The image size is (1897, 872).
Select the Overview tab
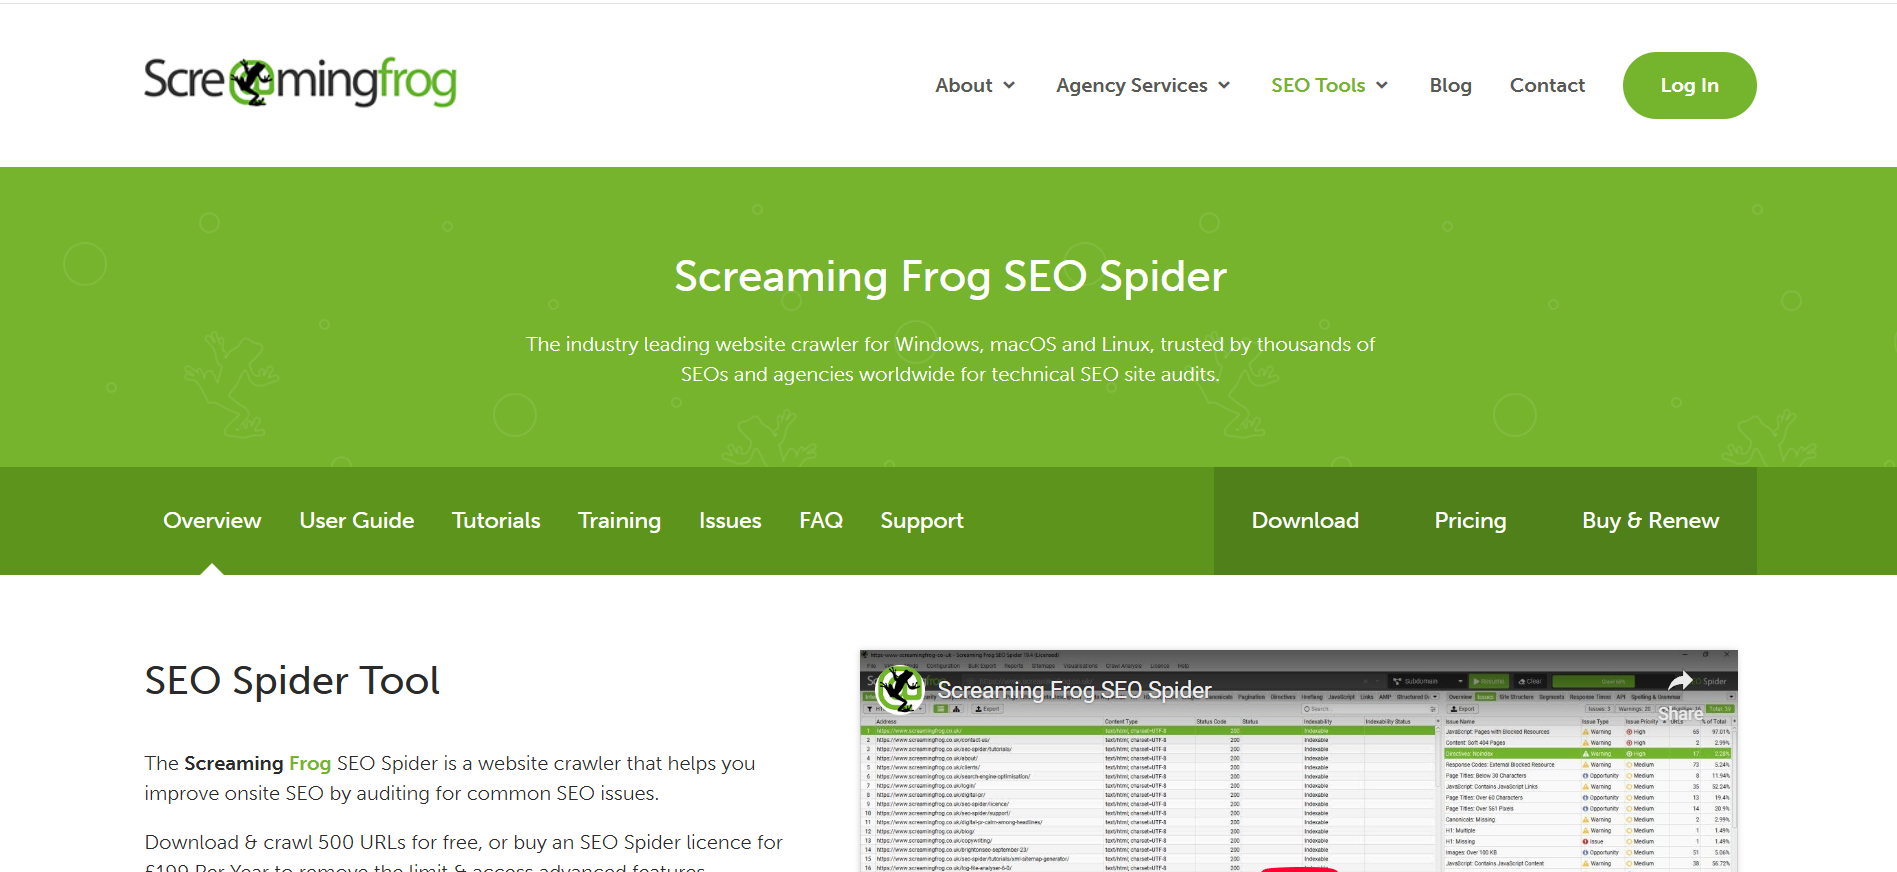(x=212, y=521)
